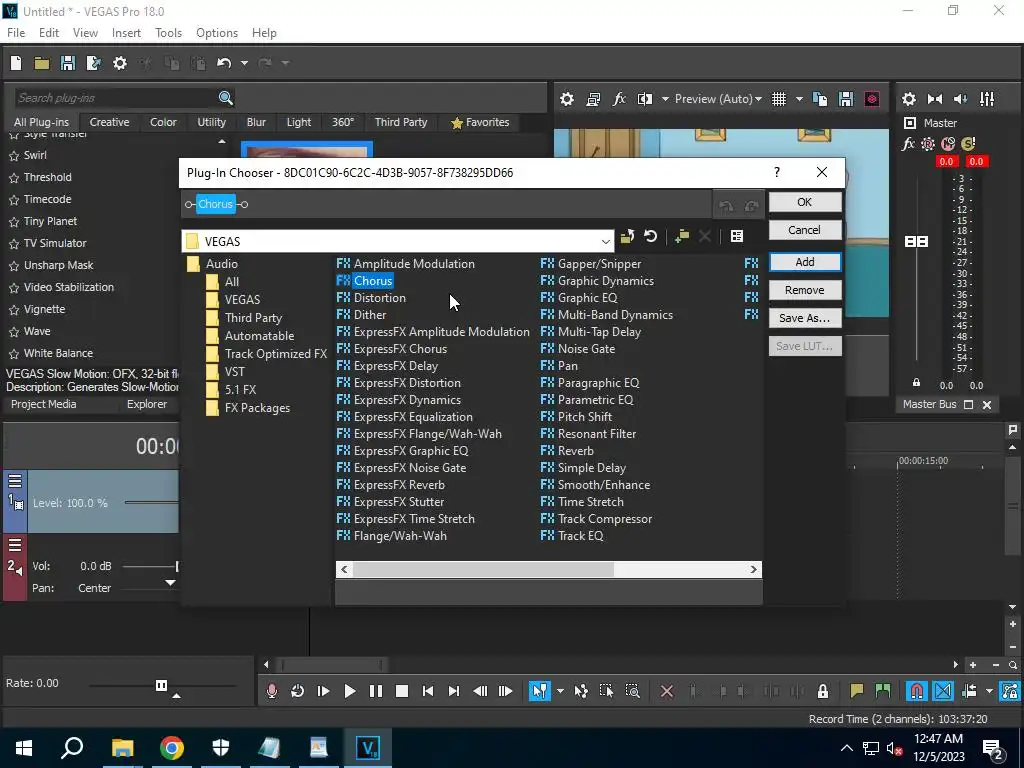Open project properties via the gear toolbar icon

pyautogui.click(x=120, y=63)
